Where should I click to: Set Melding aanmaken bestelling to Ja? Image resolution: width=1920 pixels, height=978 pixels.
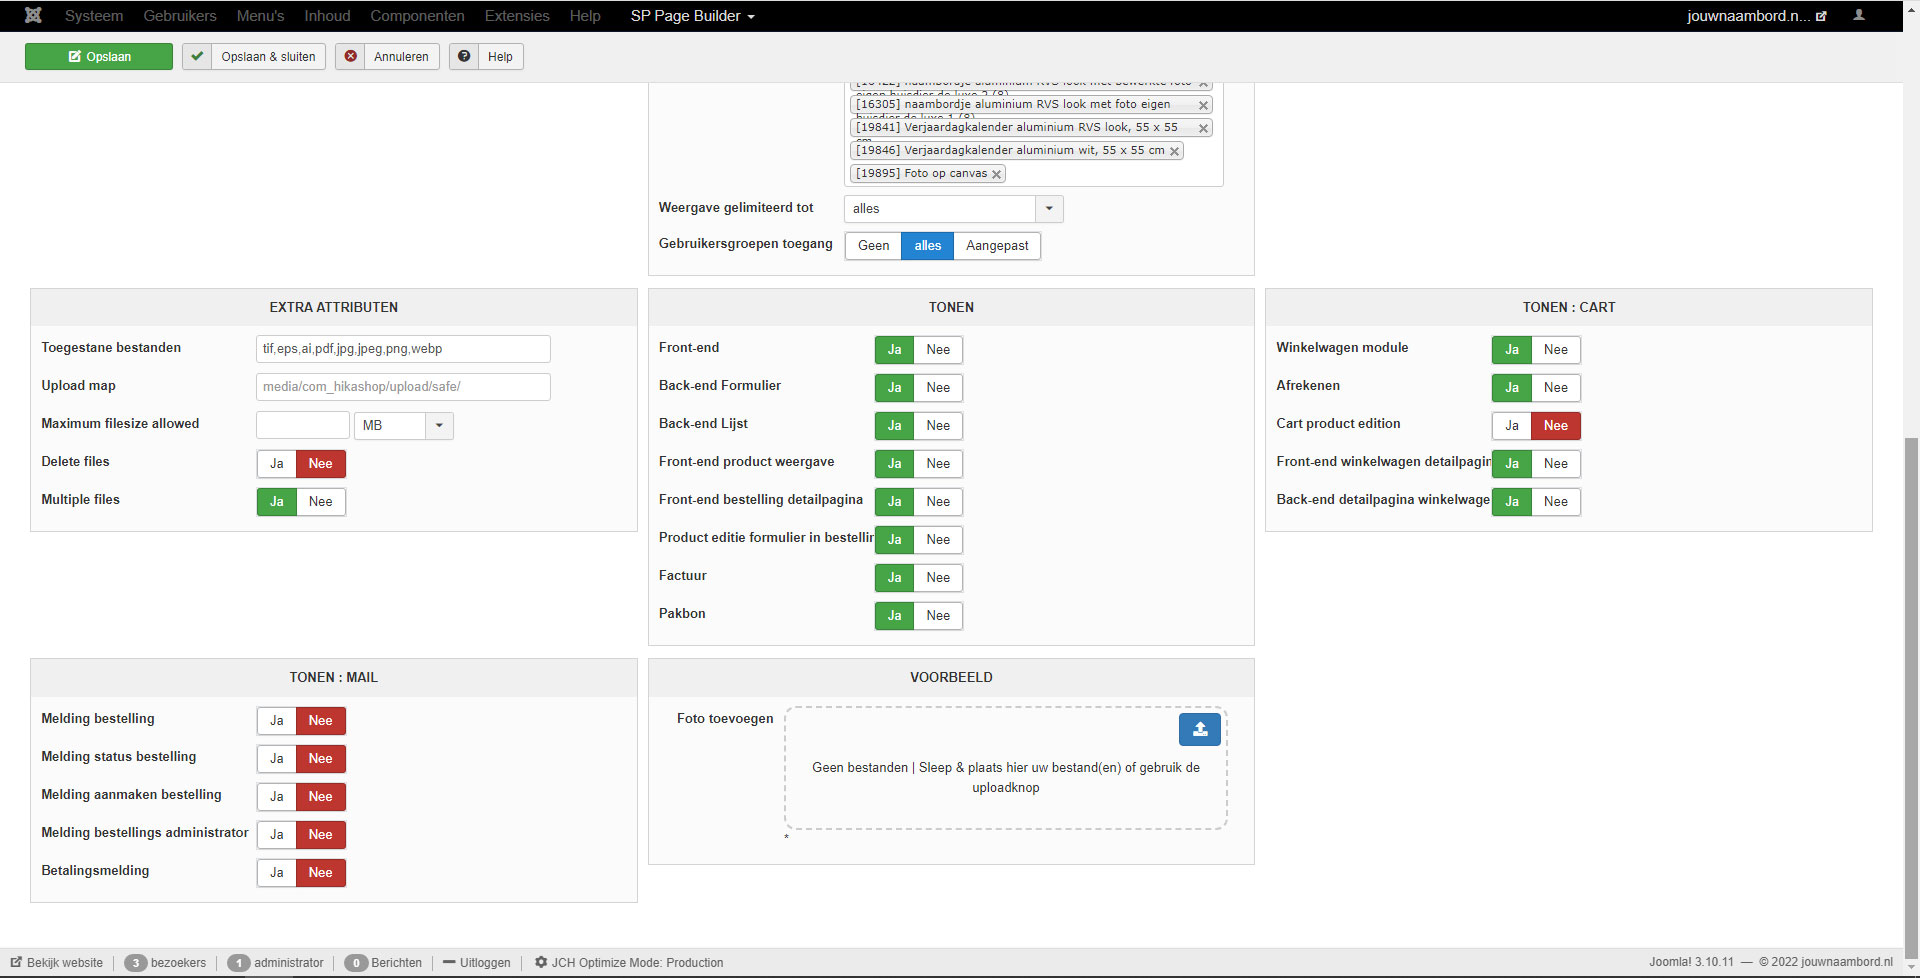click(x=277, y=797)
